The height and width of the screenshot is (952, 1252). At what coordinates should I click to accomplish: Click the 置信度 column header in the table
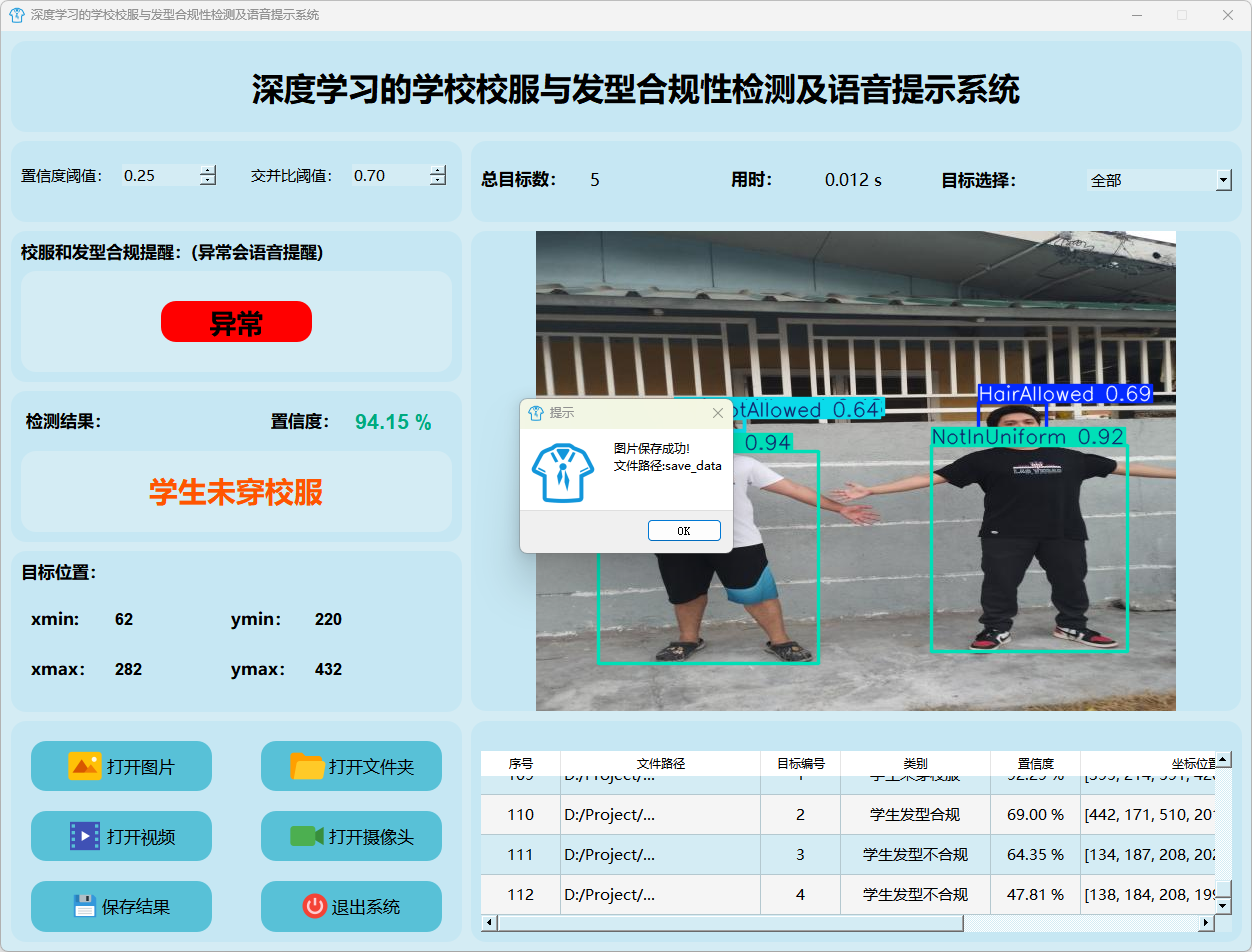click(1035, 763)
